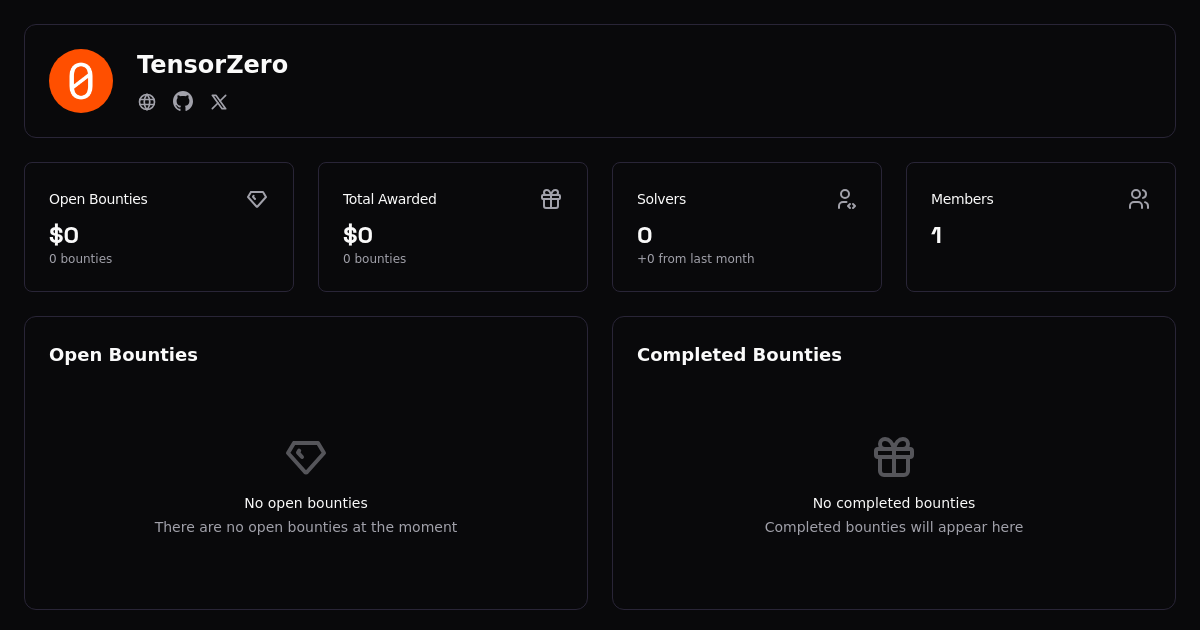1200x630 pixels.
Task: Click 'Completed bounties will appear here' text
Action: [894, 527]
